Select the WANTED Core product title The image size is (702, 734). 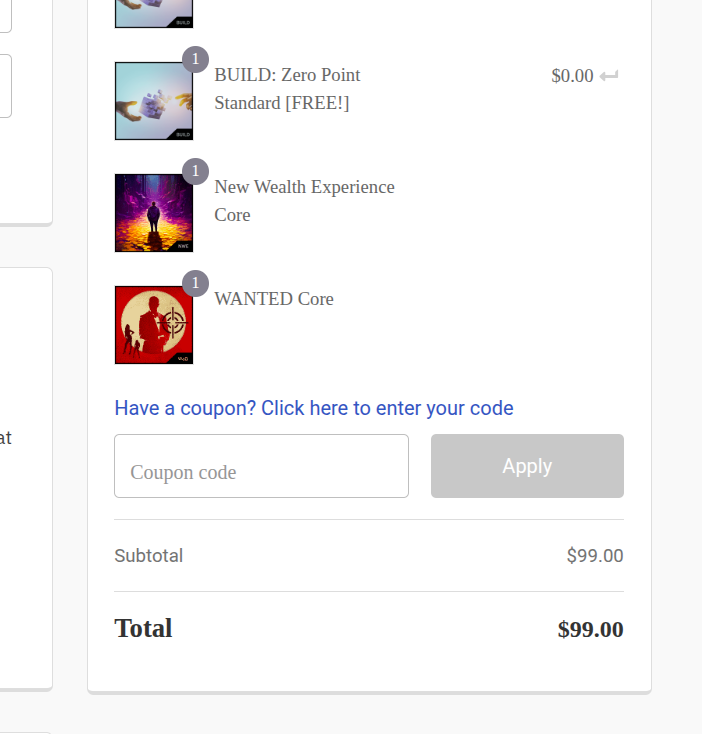tap(274, 299)
